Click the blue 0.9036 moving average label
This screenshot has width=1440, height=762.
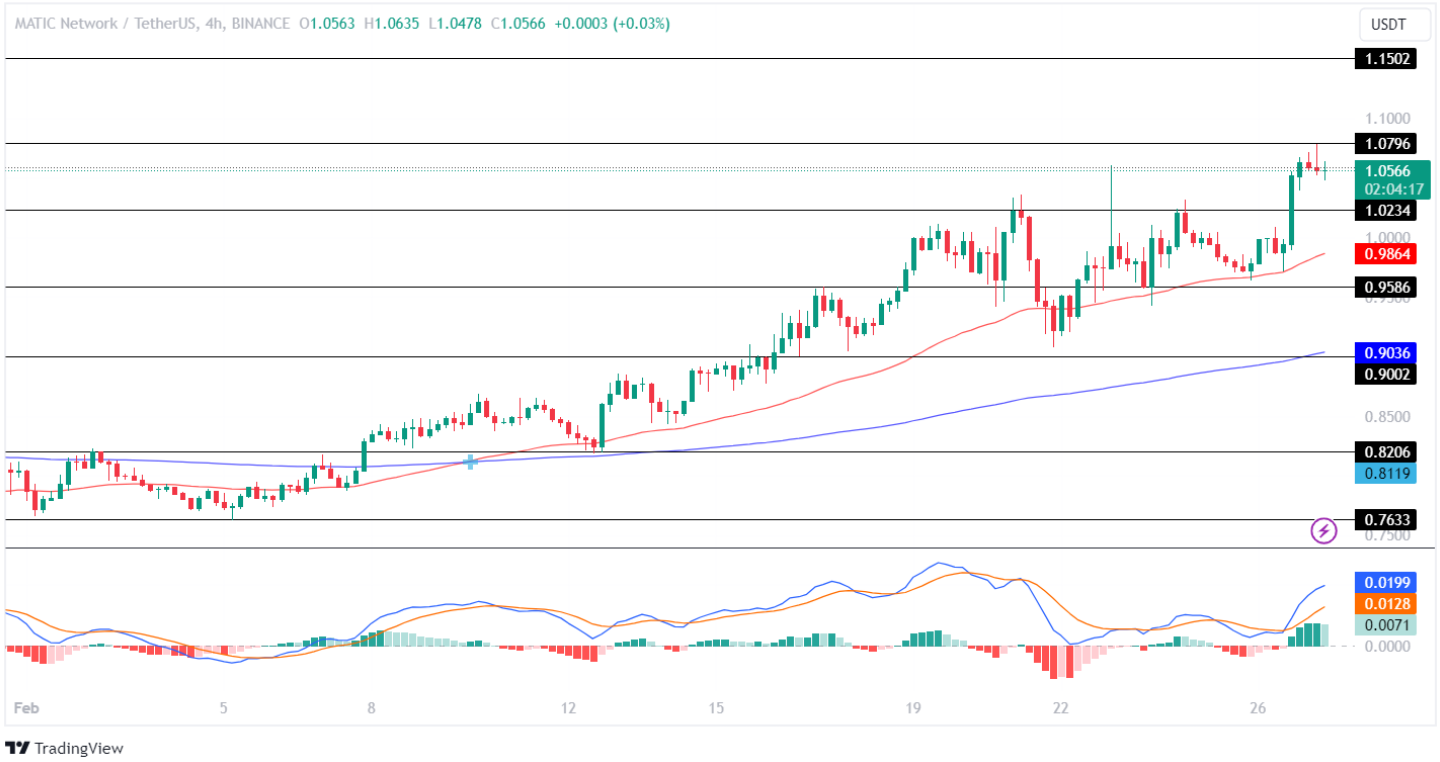(x=1385, y=352)
